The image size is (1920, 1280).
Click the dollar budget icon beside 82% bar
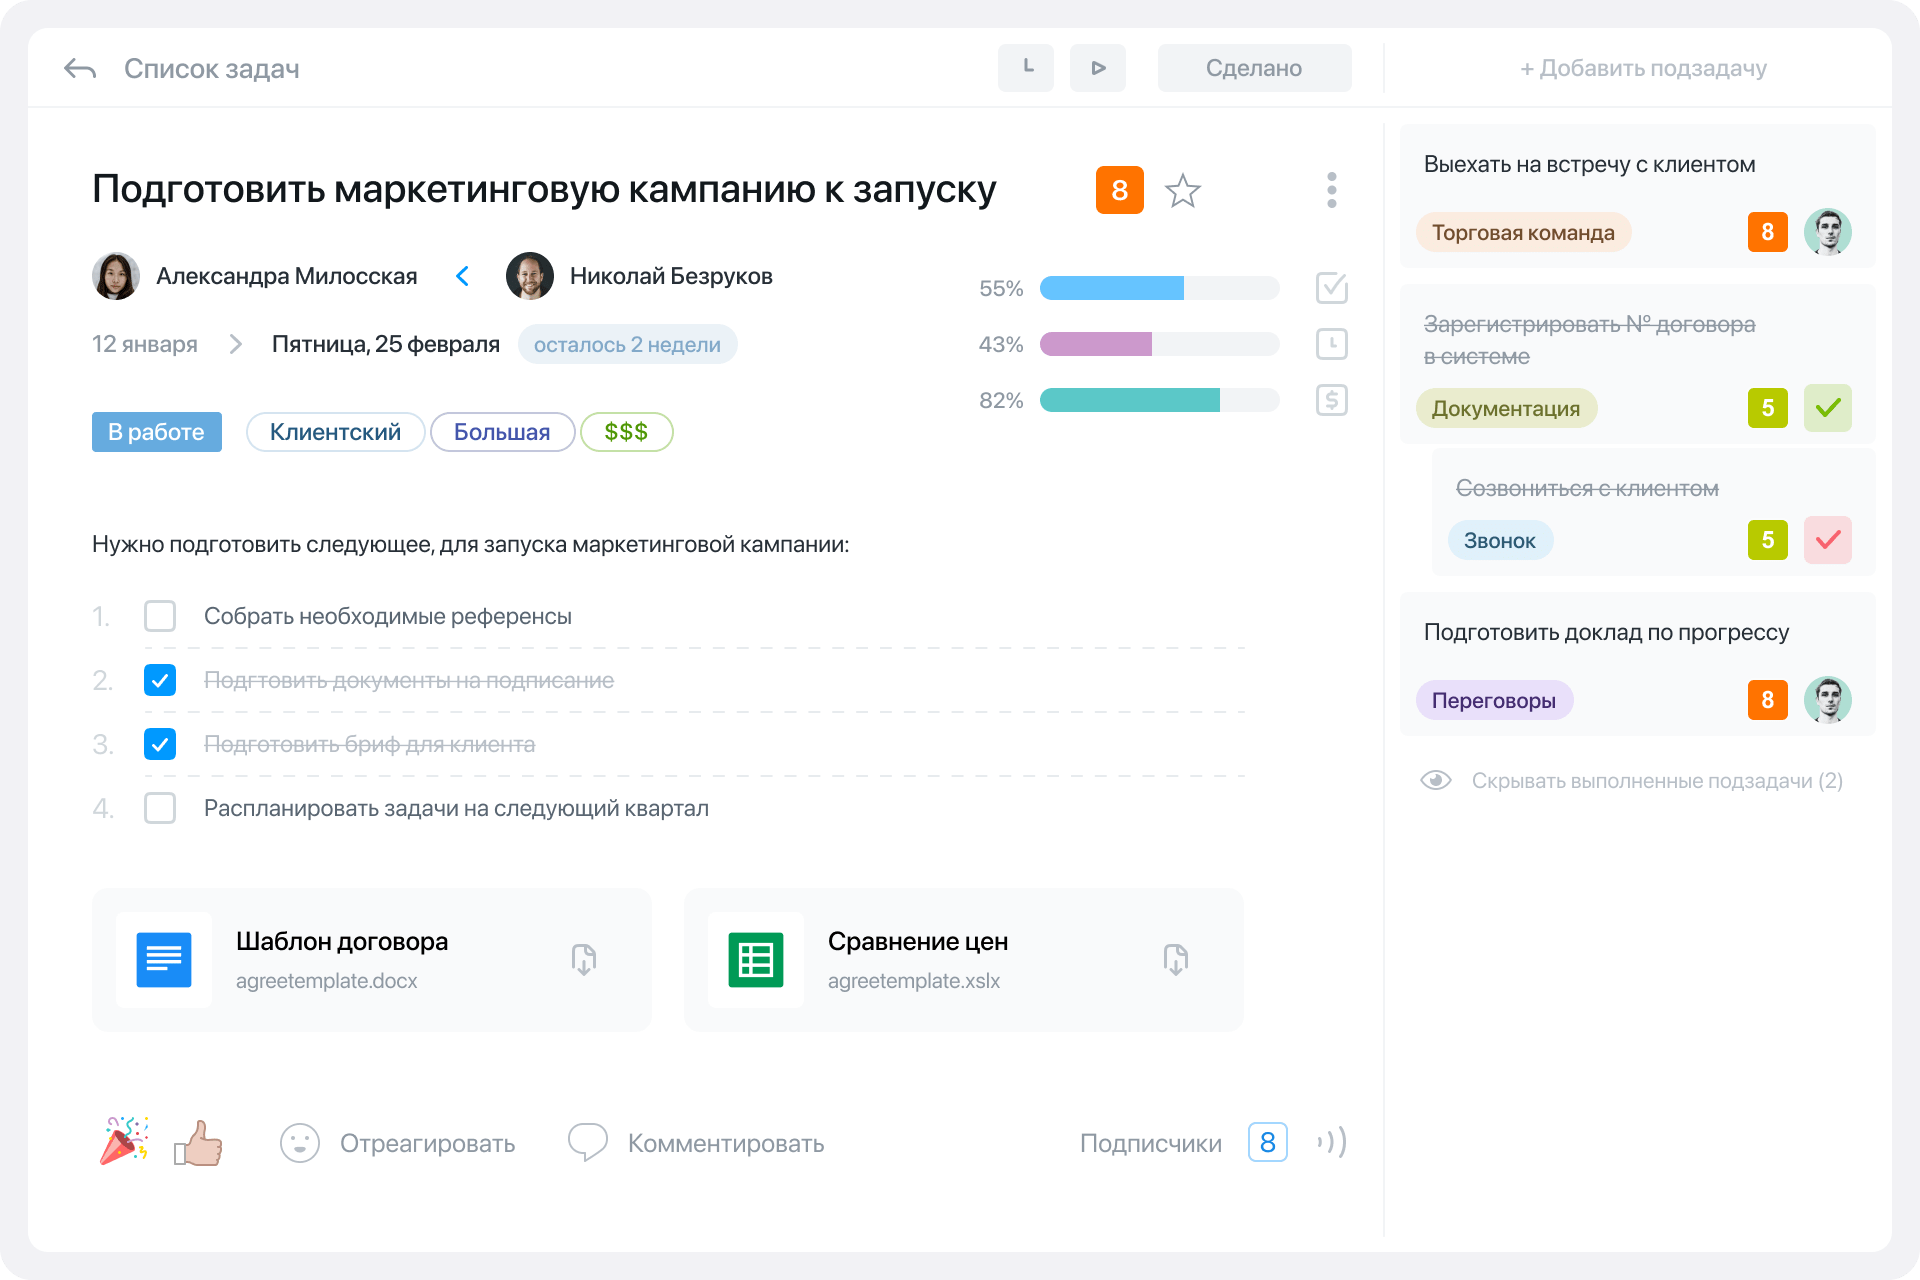1331,400
